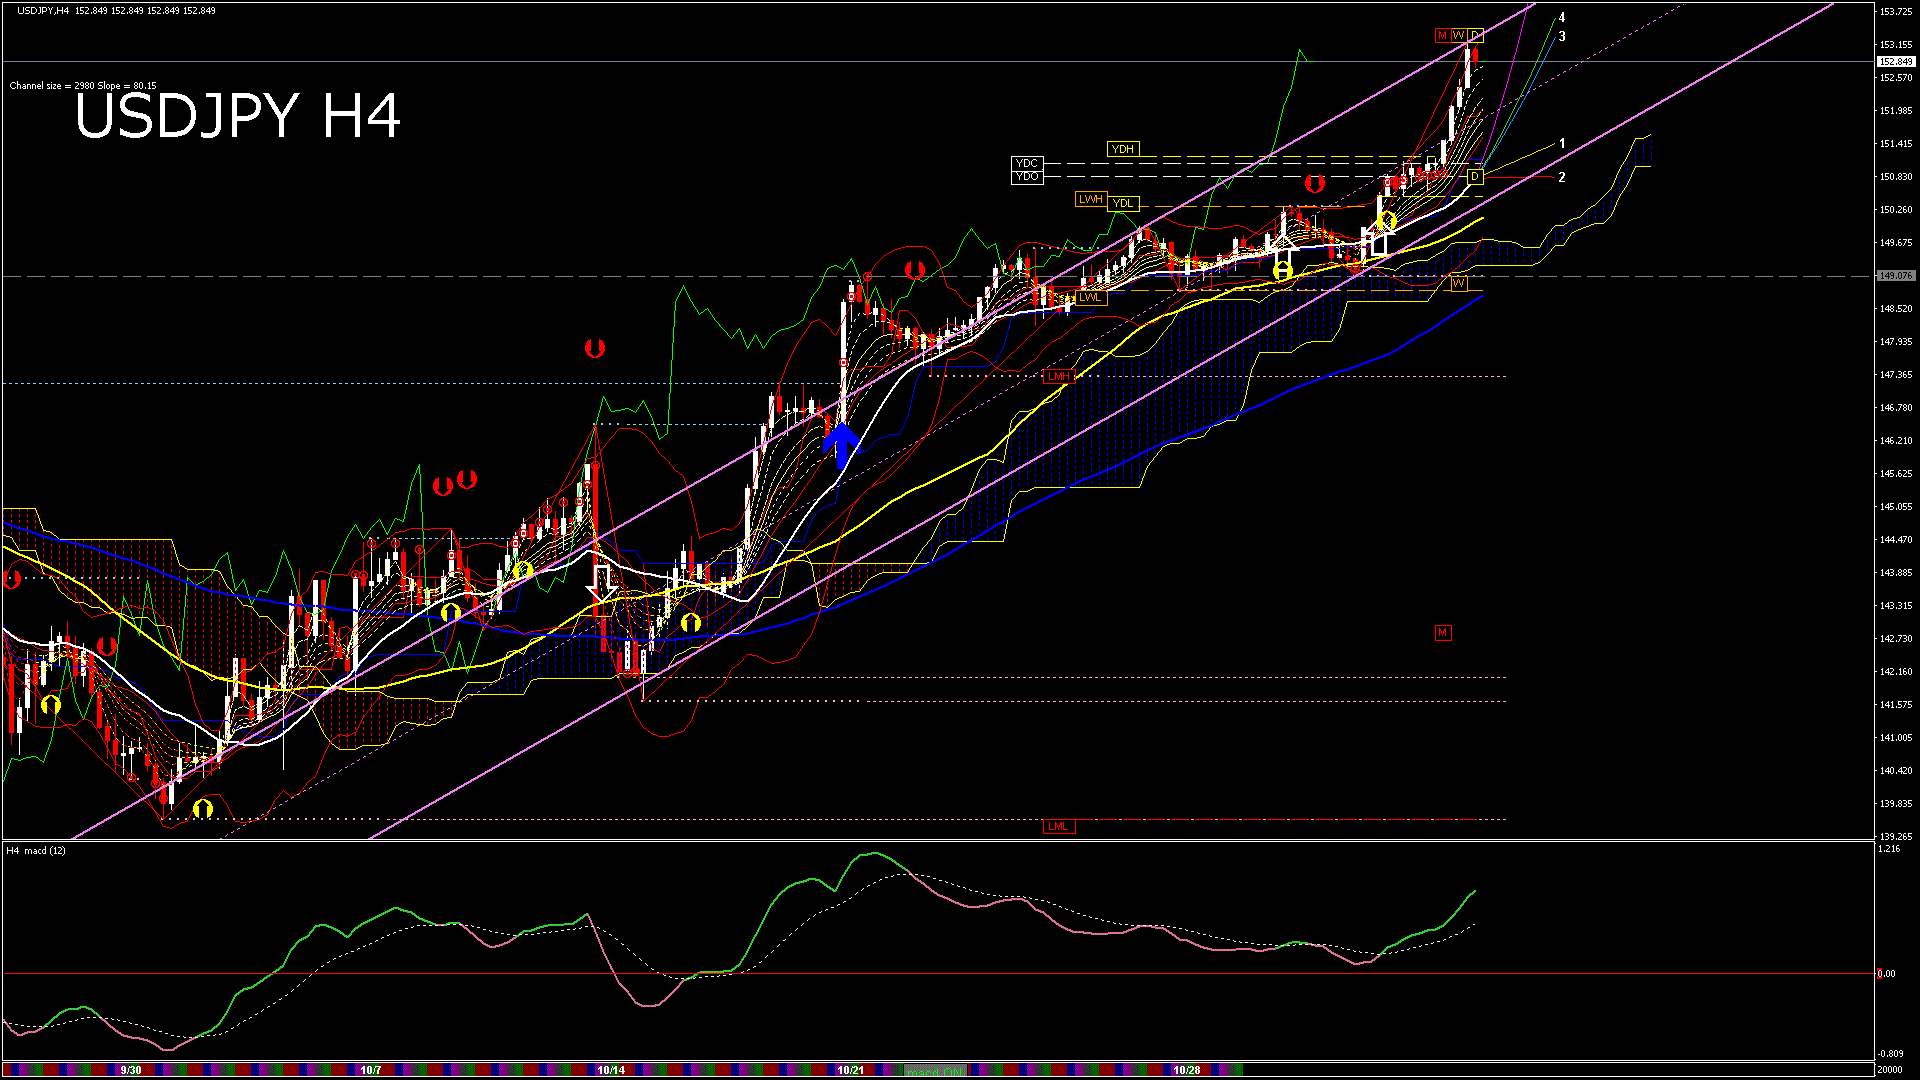Select the YDL level label
This screenshot has height=1080, width=1920.
tap(1123, 203)
